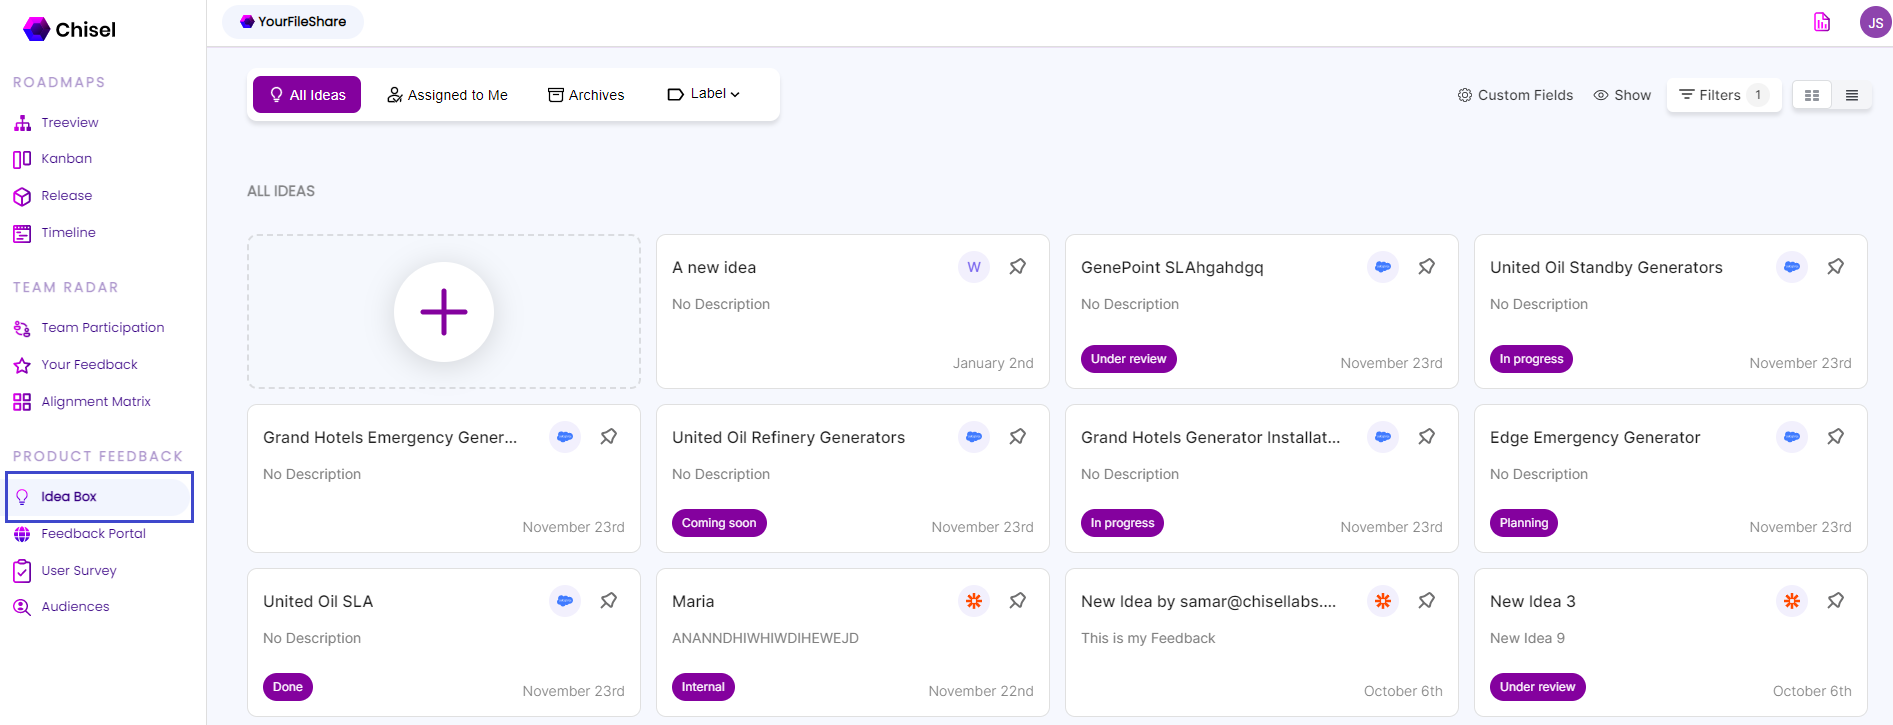Open Custom Fields settings

[1515, 95]
